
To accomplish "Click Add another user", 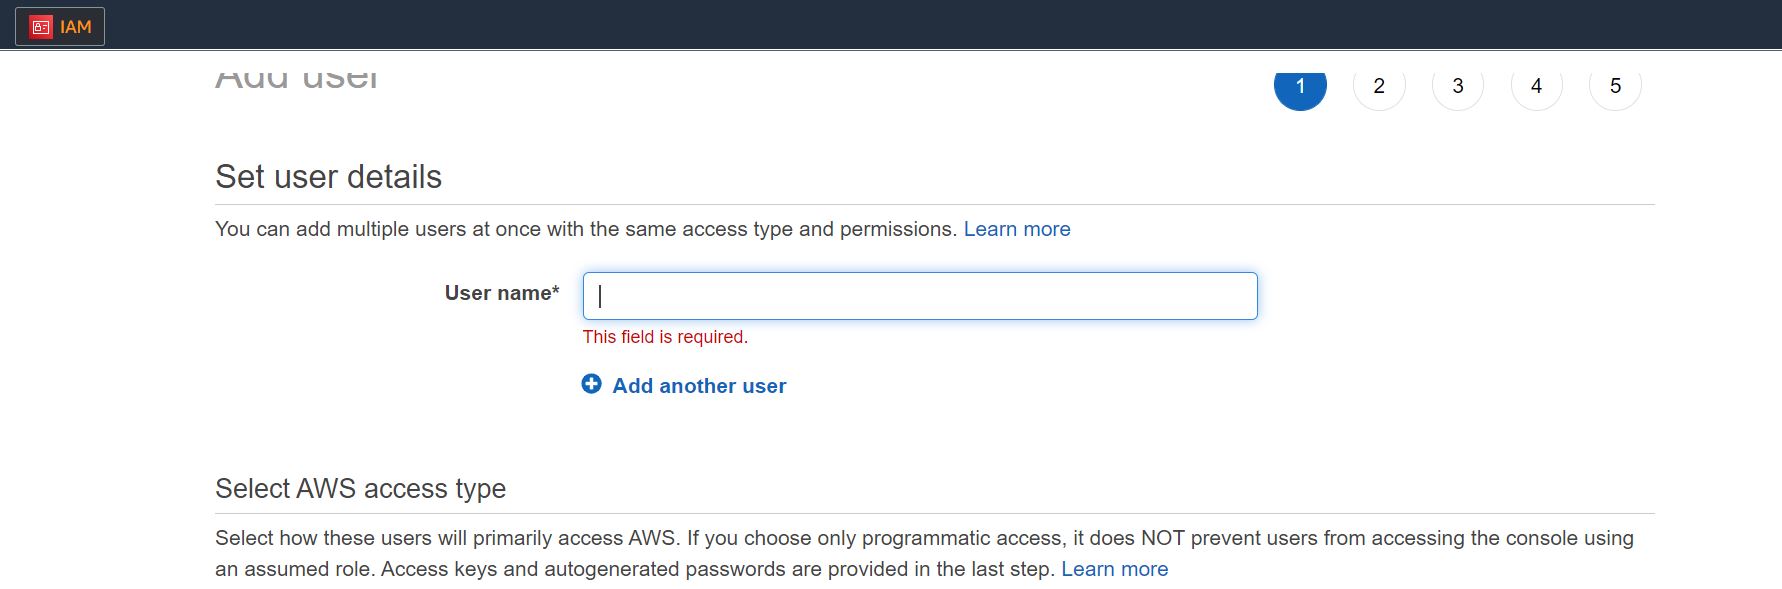I will point(698,385).
